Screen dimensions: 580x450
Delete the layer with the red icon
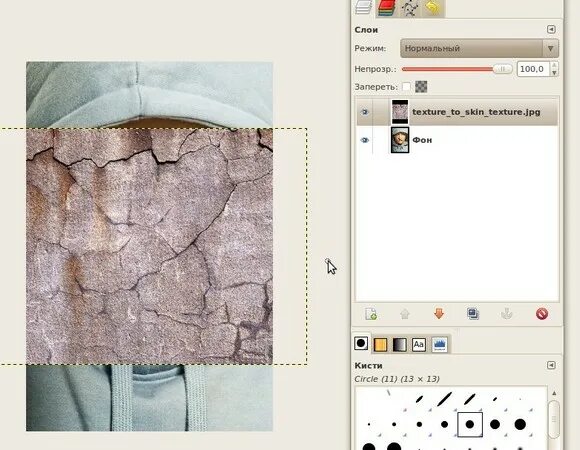click(x=542, y=314)
